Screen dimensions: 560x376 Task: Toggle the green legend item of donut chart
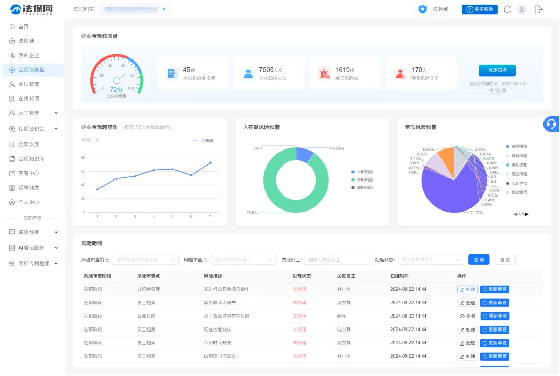pos(362,180)
